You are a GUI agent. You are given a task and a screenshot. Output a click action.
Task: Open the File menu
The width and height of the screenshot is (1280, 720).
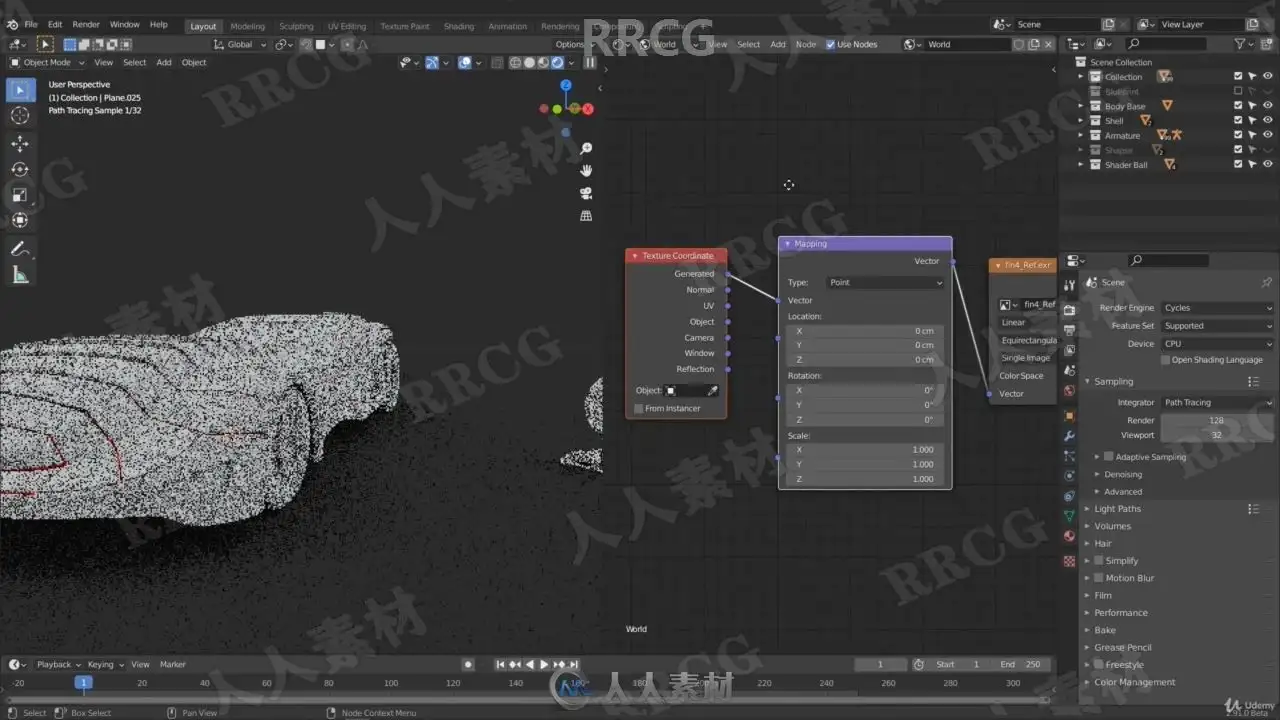(x=31, y=24)
